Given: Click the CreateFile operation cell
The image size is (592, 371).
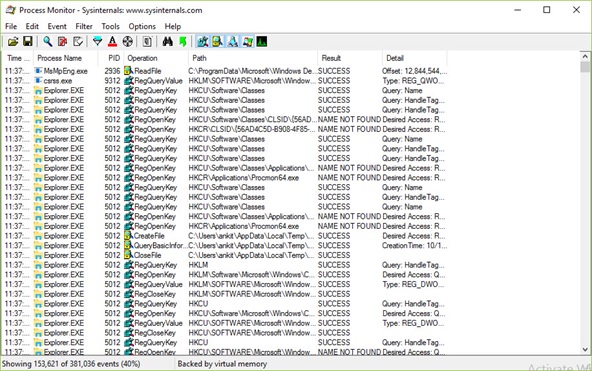Looking at the screenshot, I should click(149, 236).
